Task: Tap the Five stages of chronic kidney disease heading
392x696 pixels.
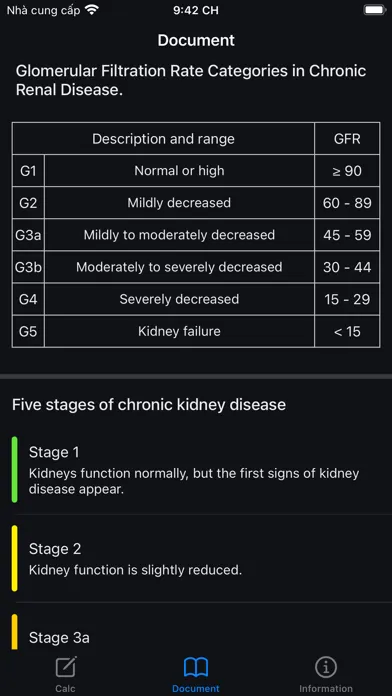Action: pyautogui.click(x=149, y=405)
